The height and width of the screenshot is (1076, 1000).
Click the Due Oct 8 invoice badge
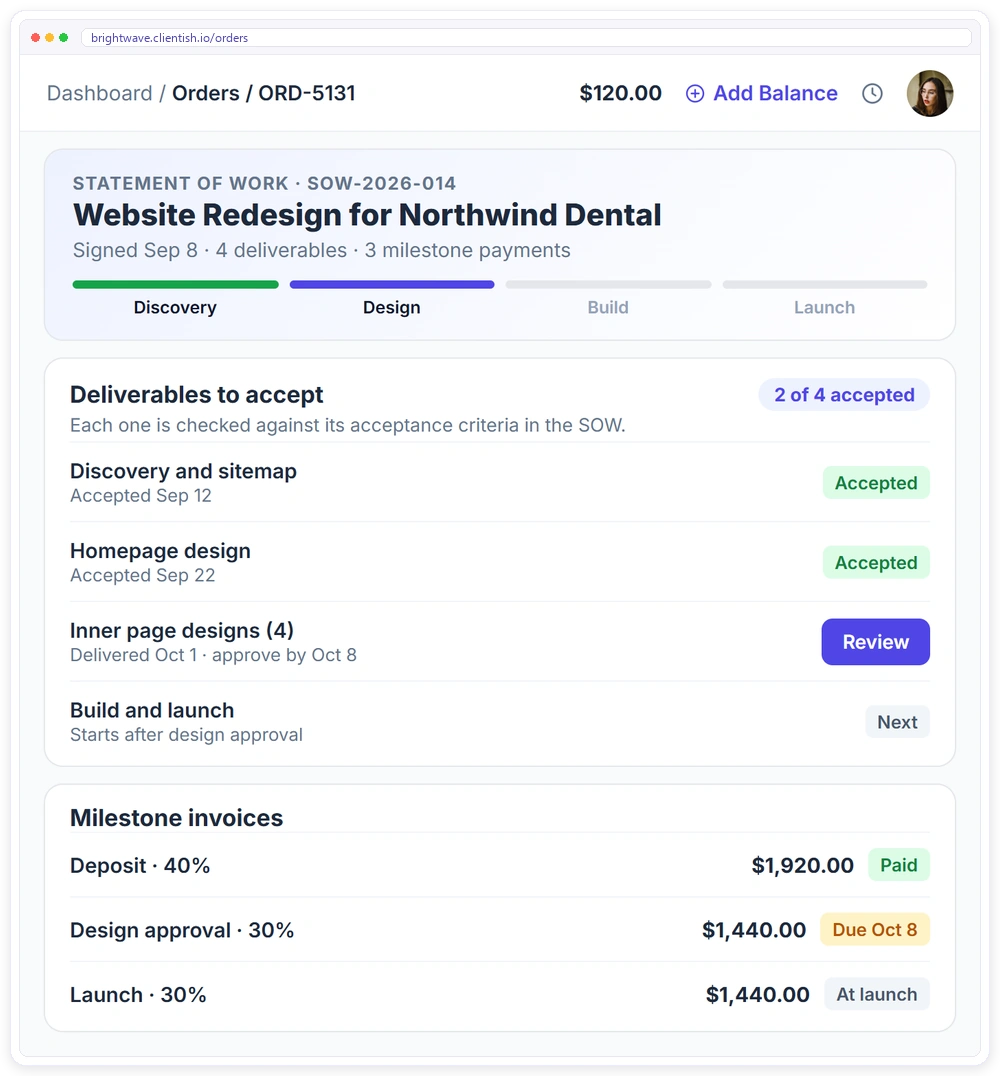874,929
